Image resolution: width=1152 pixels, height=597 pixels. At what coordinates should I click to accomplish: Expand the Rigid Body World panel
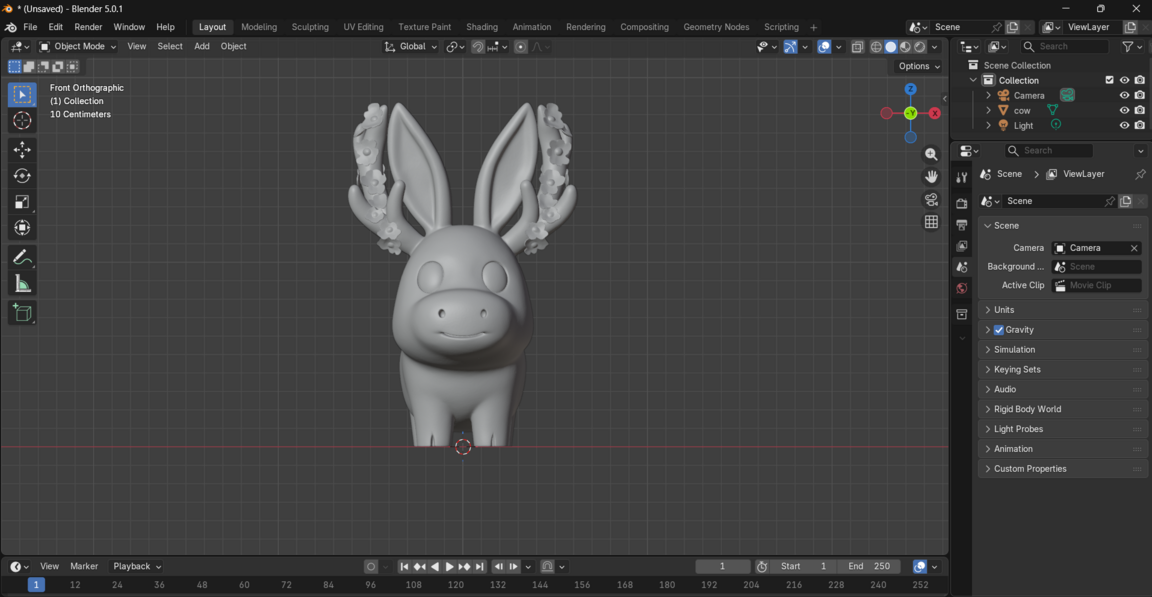tap(1027, 409)
